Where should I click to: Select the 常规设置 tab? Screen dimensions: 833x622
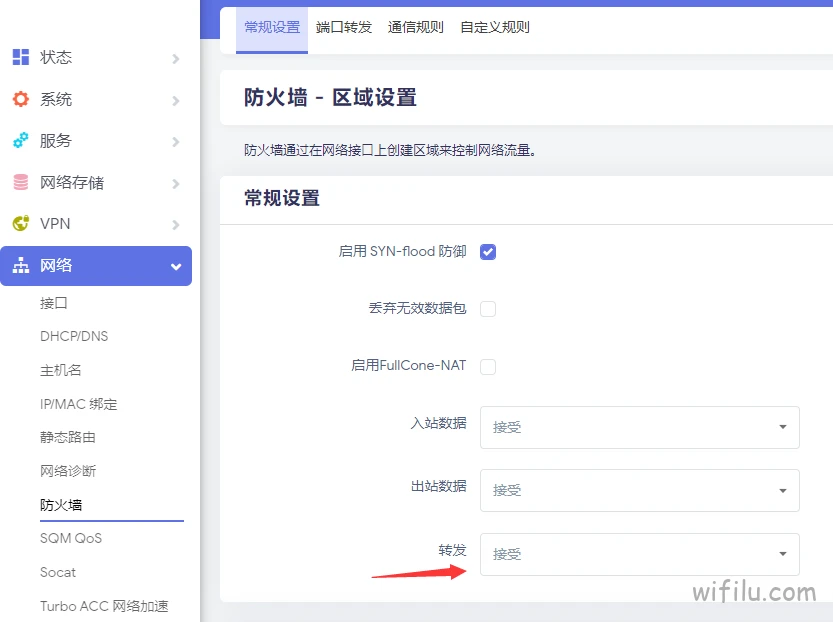pyautogui.click(x=272, y=28)
